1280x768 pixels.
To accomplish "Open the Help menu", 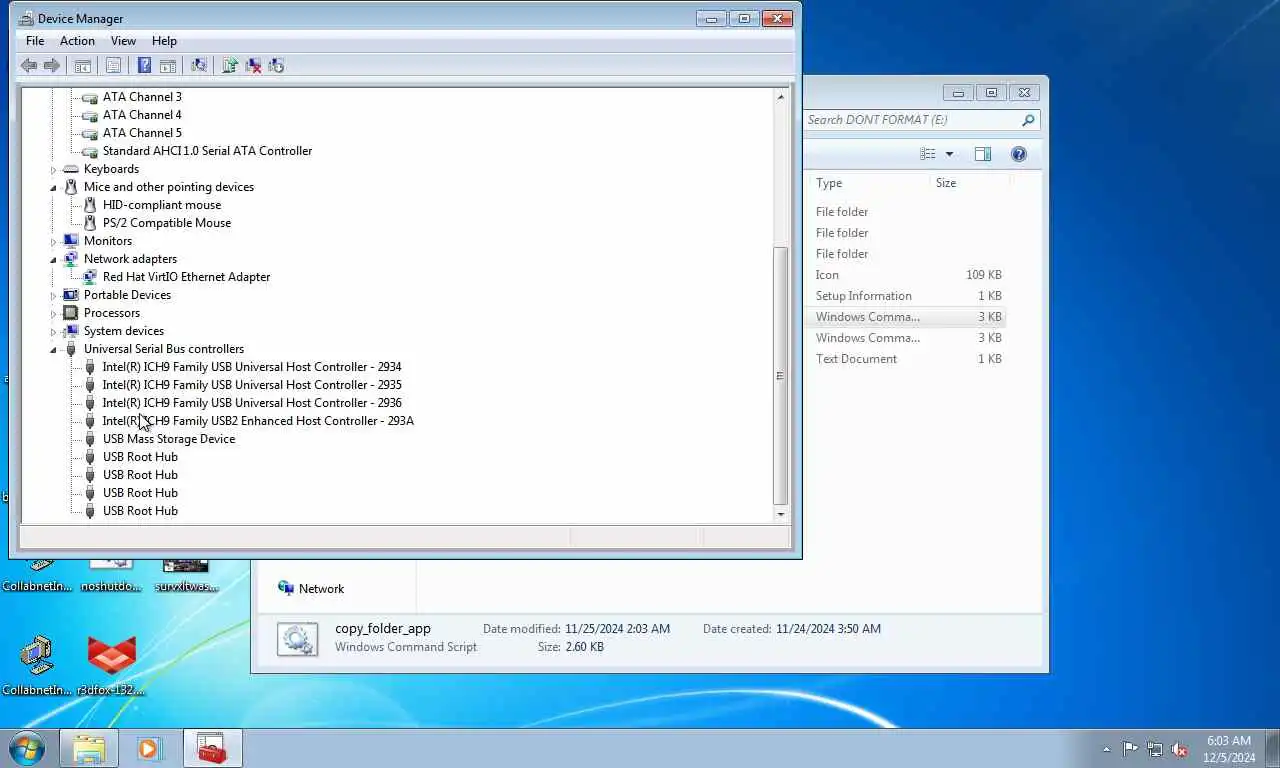I will 164,41.
